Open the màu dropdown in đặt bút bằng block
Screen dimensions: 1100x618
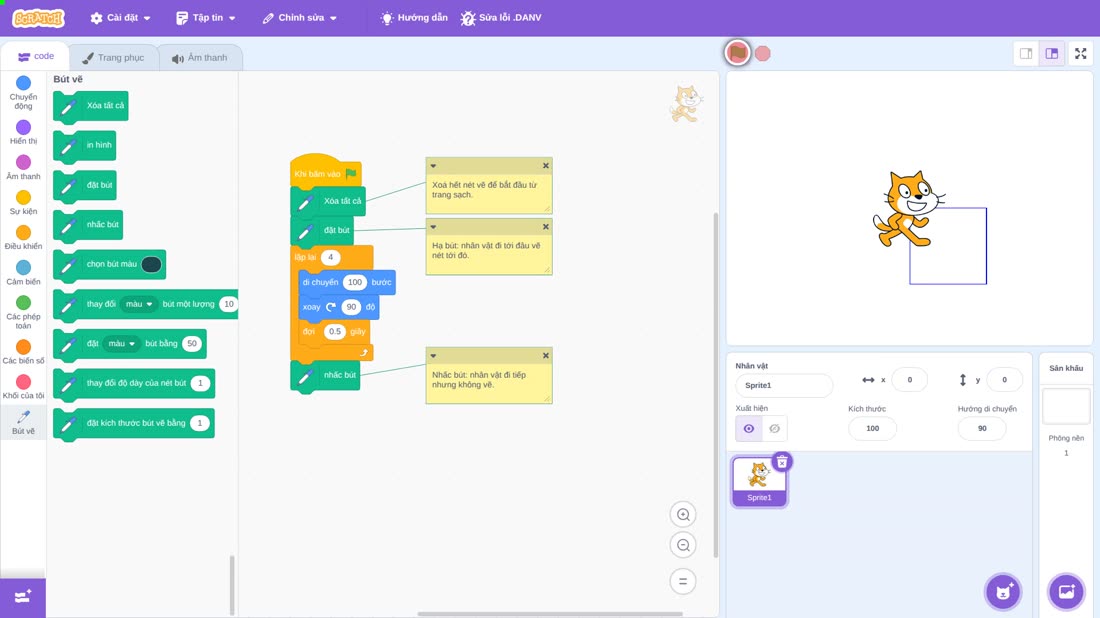(x=121, y=344)
